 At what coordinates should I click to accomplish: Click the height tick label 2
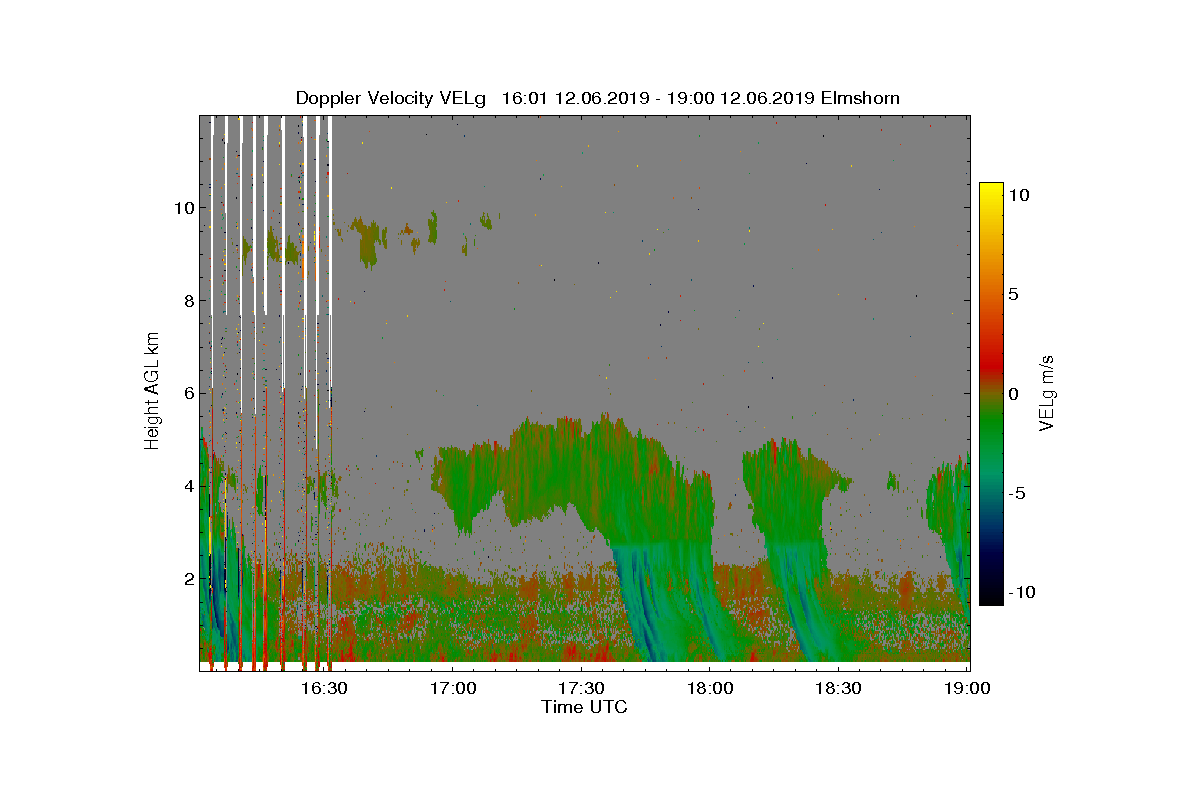click(187, 579)
